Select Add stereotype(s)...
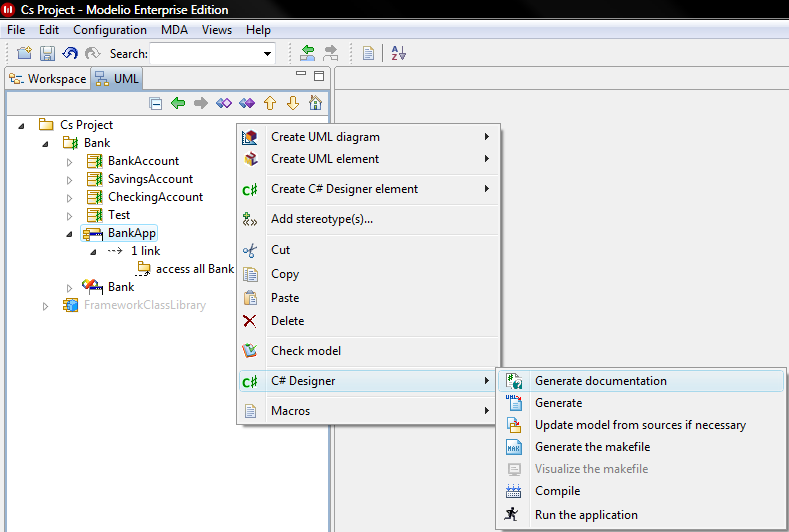789x532 pixels. [368, 219]
